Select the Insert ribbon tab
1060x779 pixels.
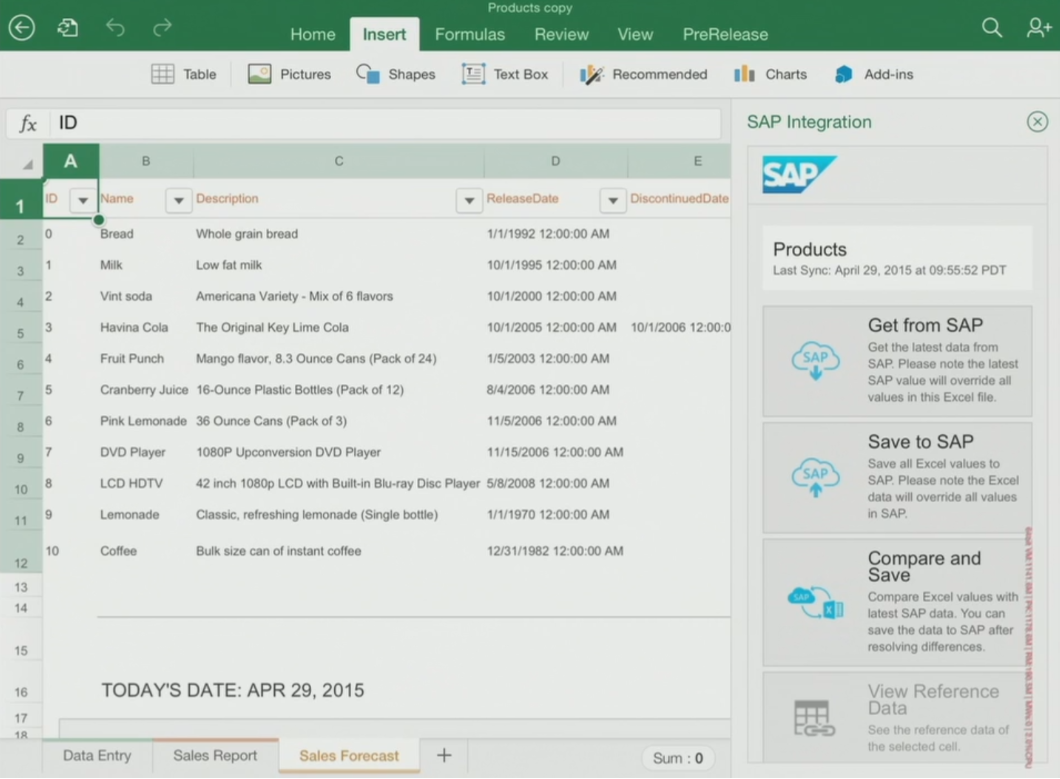(x=385, y=34)
